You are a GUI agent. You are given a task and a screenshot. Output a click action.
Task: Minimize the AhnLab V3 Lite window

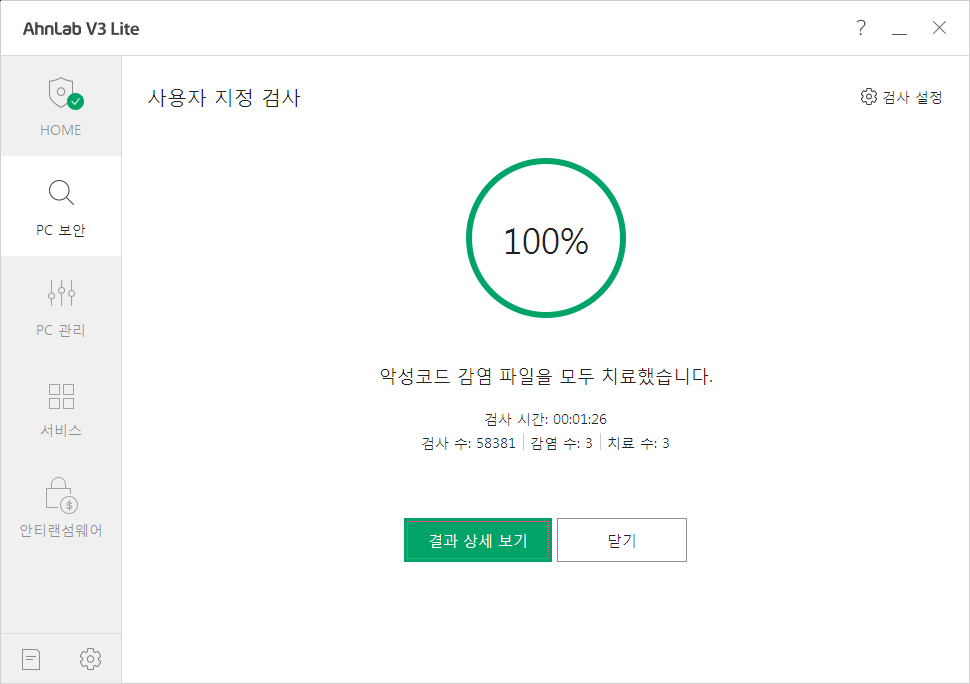899,28
